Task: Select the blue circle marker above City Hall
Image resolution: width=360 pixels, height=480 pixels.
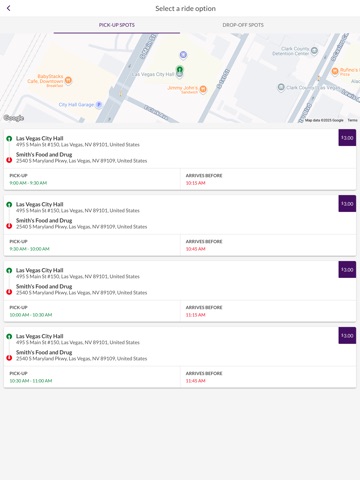Action: 183,54
